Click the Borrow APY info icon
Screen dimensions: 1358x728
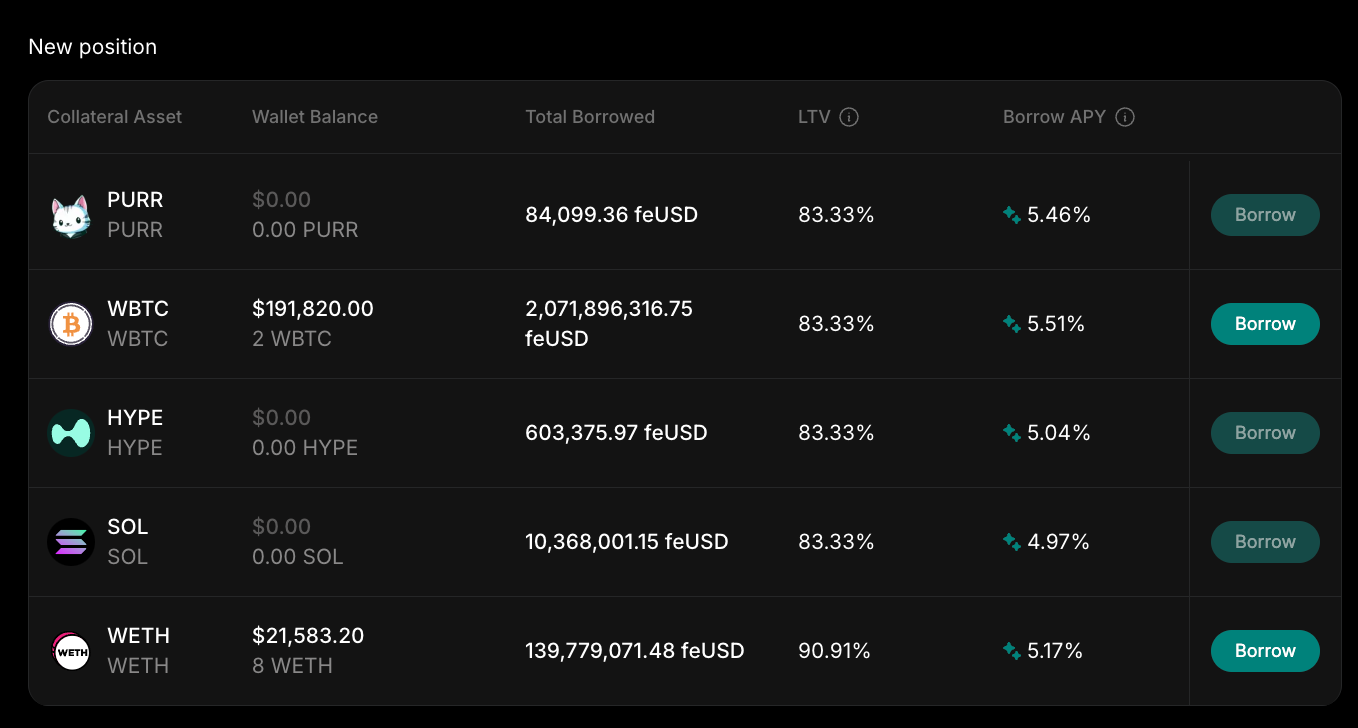click(1125, 117)
